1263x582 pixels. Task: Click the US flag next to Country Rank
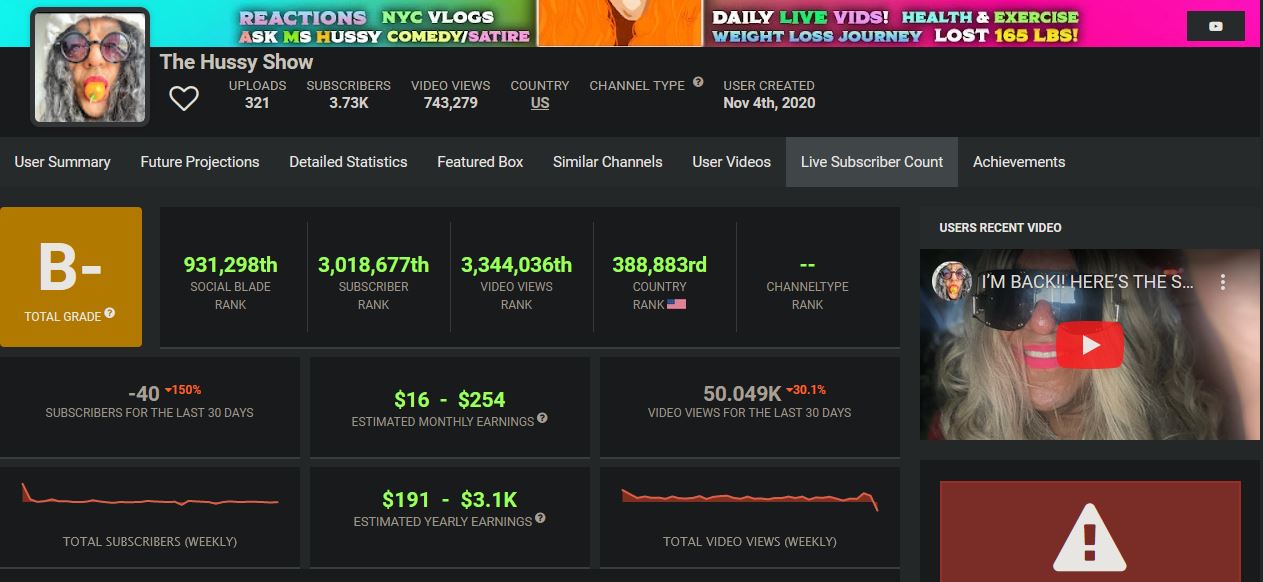click(x=676, y=304)
